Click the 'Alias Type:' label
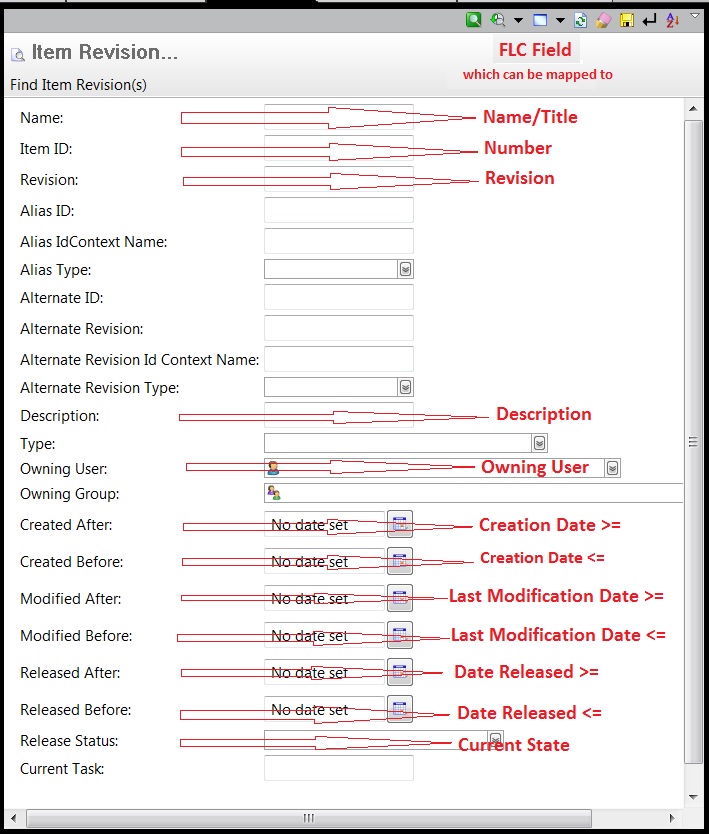 (x=56, y=270)
